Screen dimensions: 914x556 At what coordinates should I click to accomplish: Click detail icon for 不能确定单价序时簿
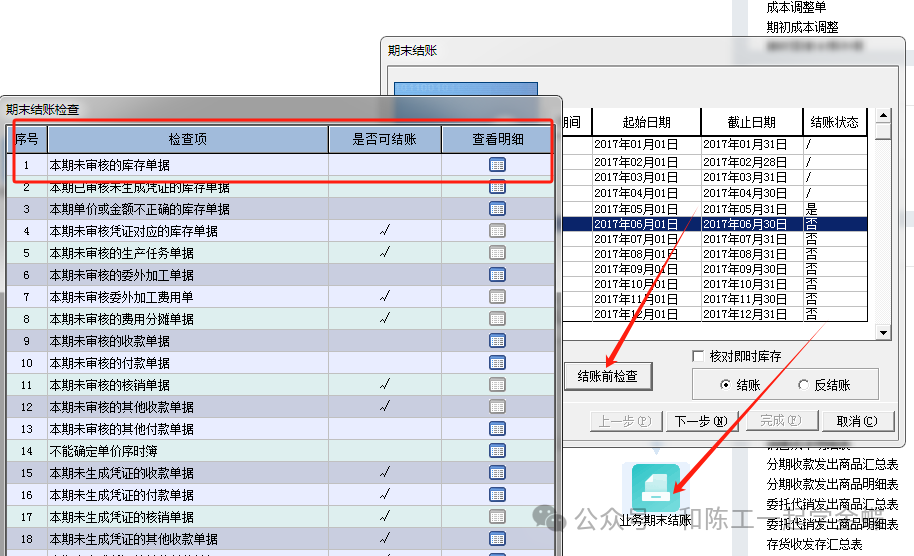497,451
